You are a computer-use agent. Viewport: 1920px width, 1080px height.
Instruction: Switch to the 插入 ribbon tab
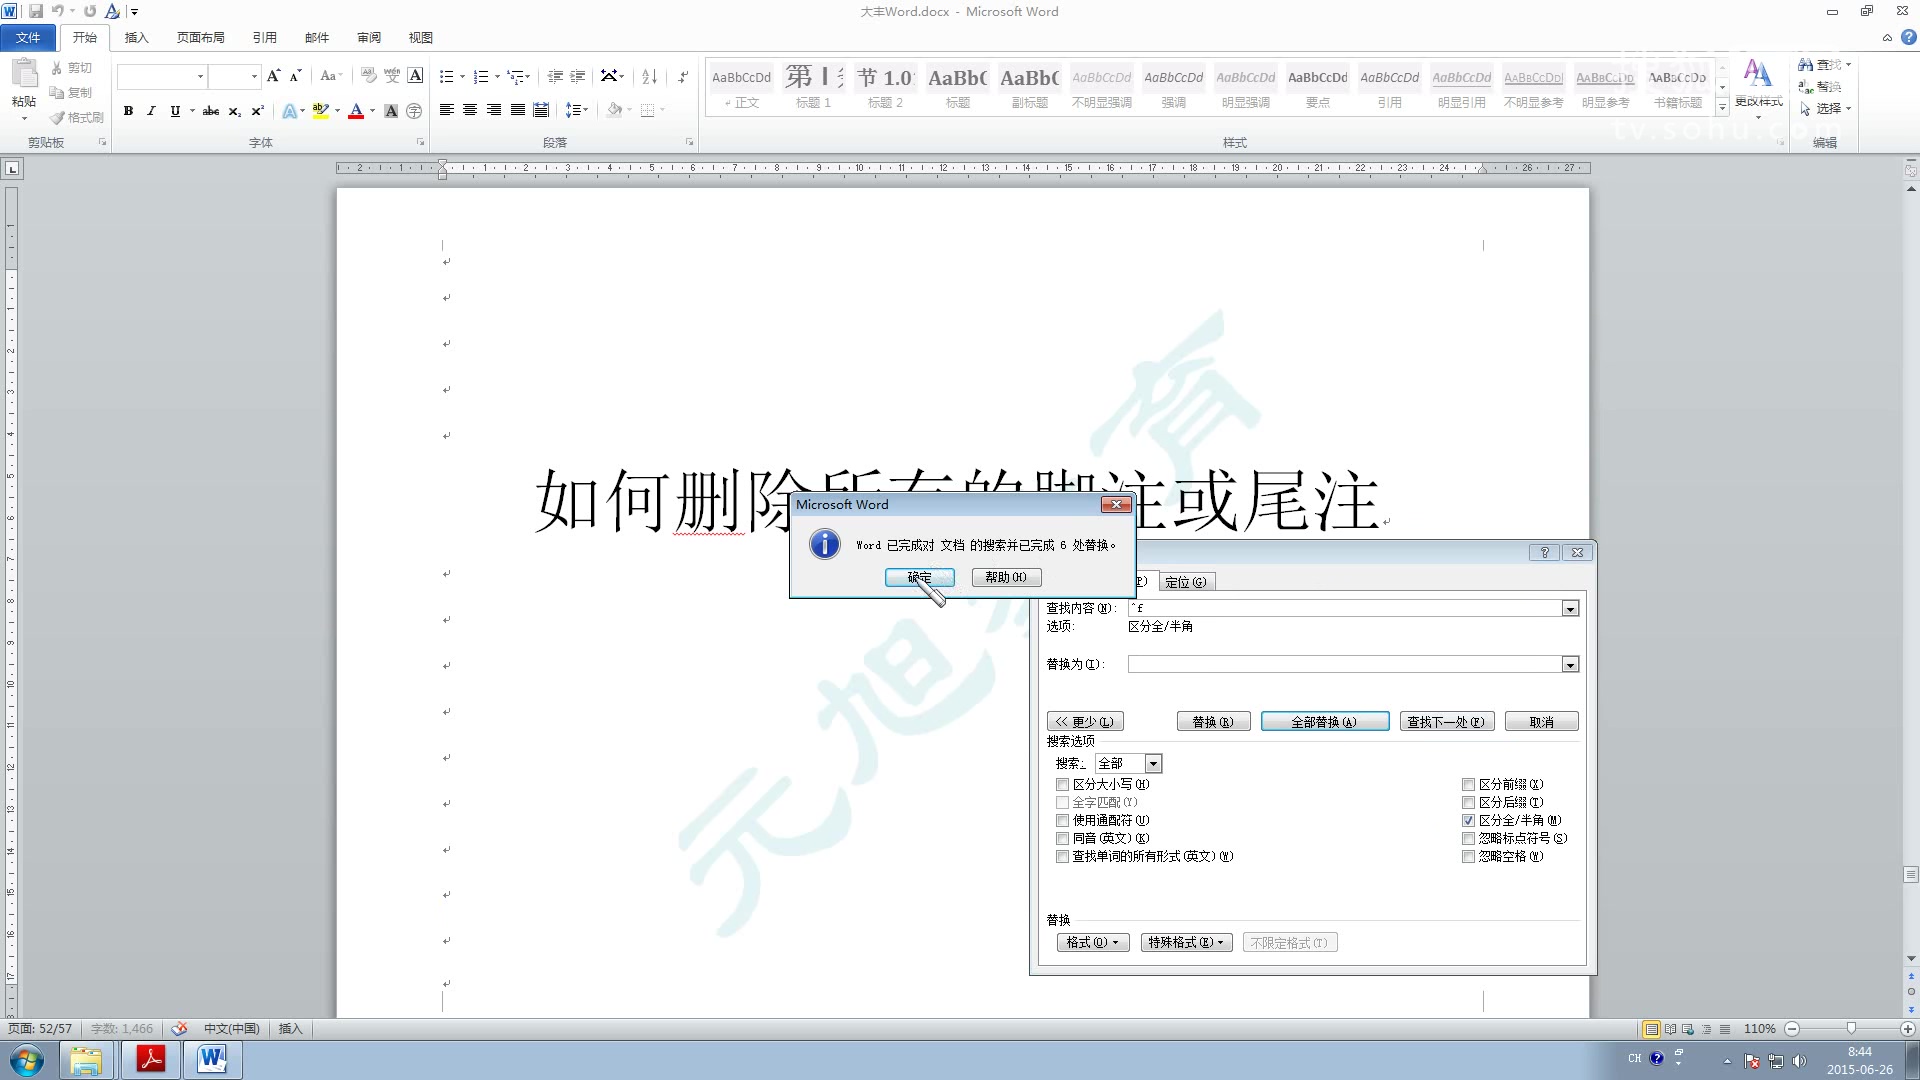[x=136, y=37]
